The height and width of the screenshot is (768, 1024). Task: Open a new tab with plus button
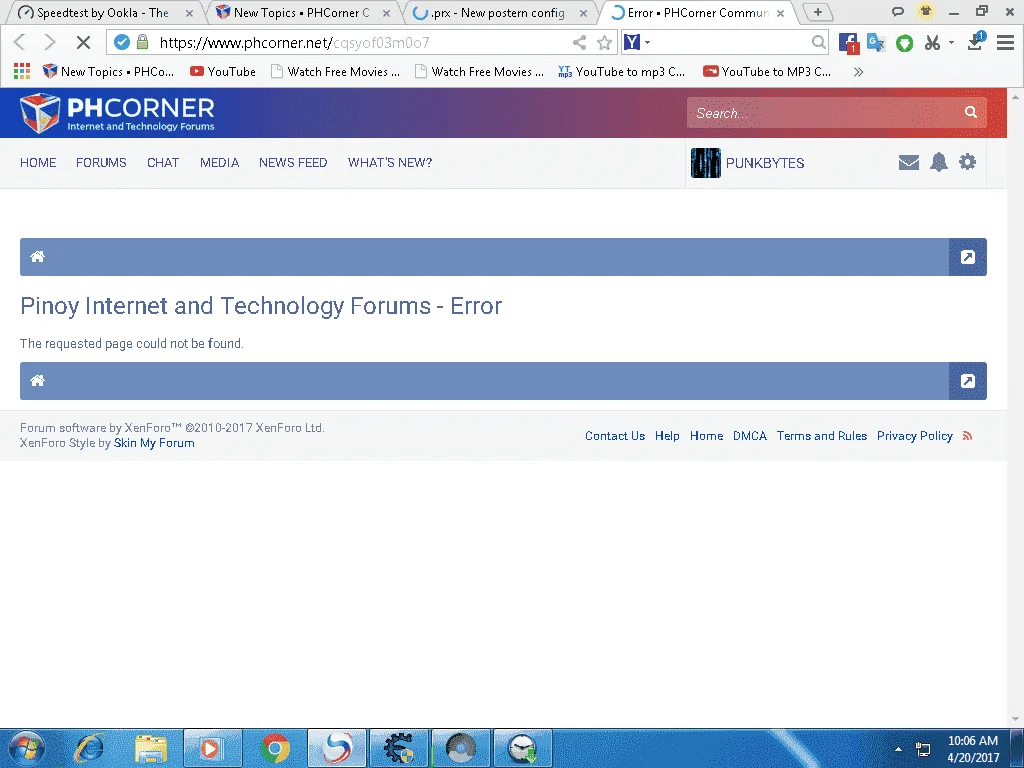click(x=818, y=12)
